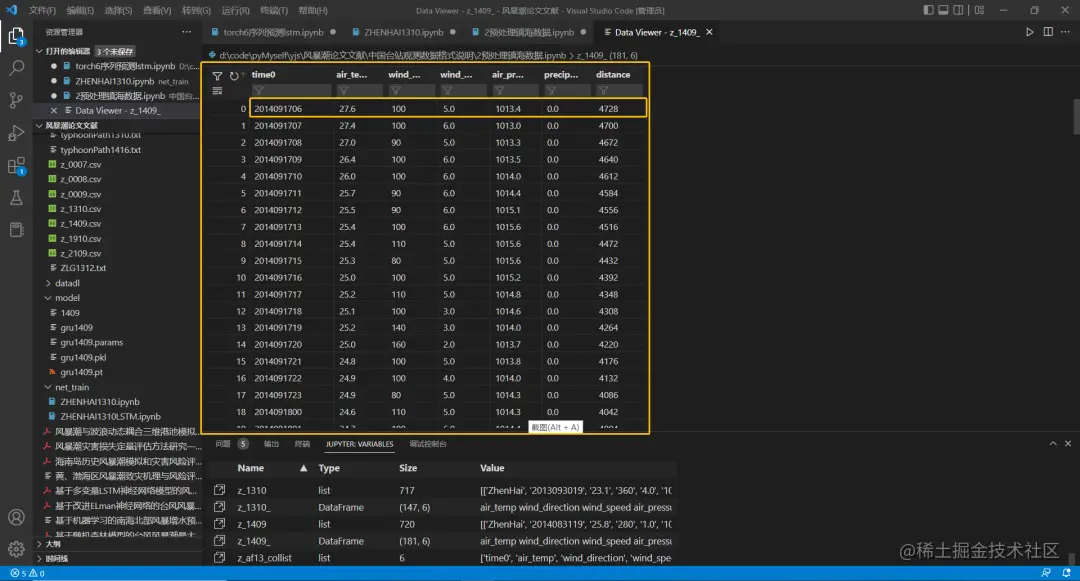The height and width of the screenshot is (581, 1080).
Task: Click the Size column header in variables
Action: (x=408, y=468)
